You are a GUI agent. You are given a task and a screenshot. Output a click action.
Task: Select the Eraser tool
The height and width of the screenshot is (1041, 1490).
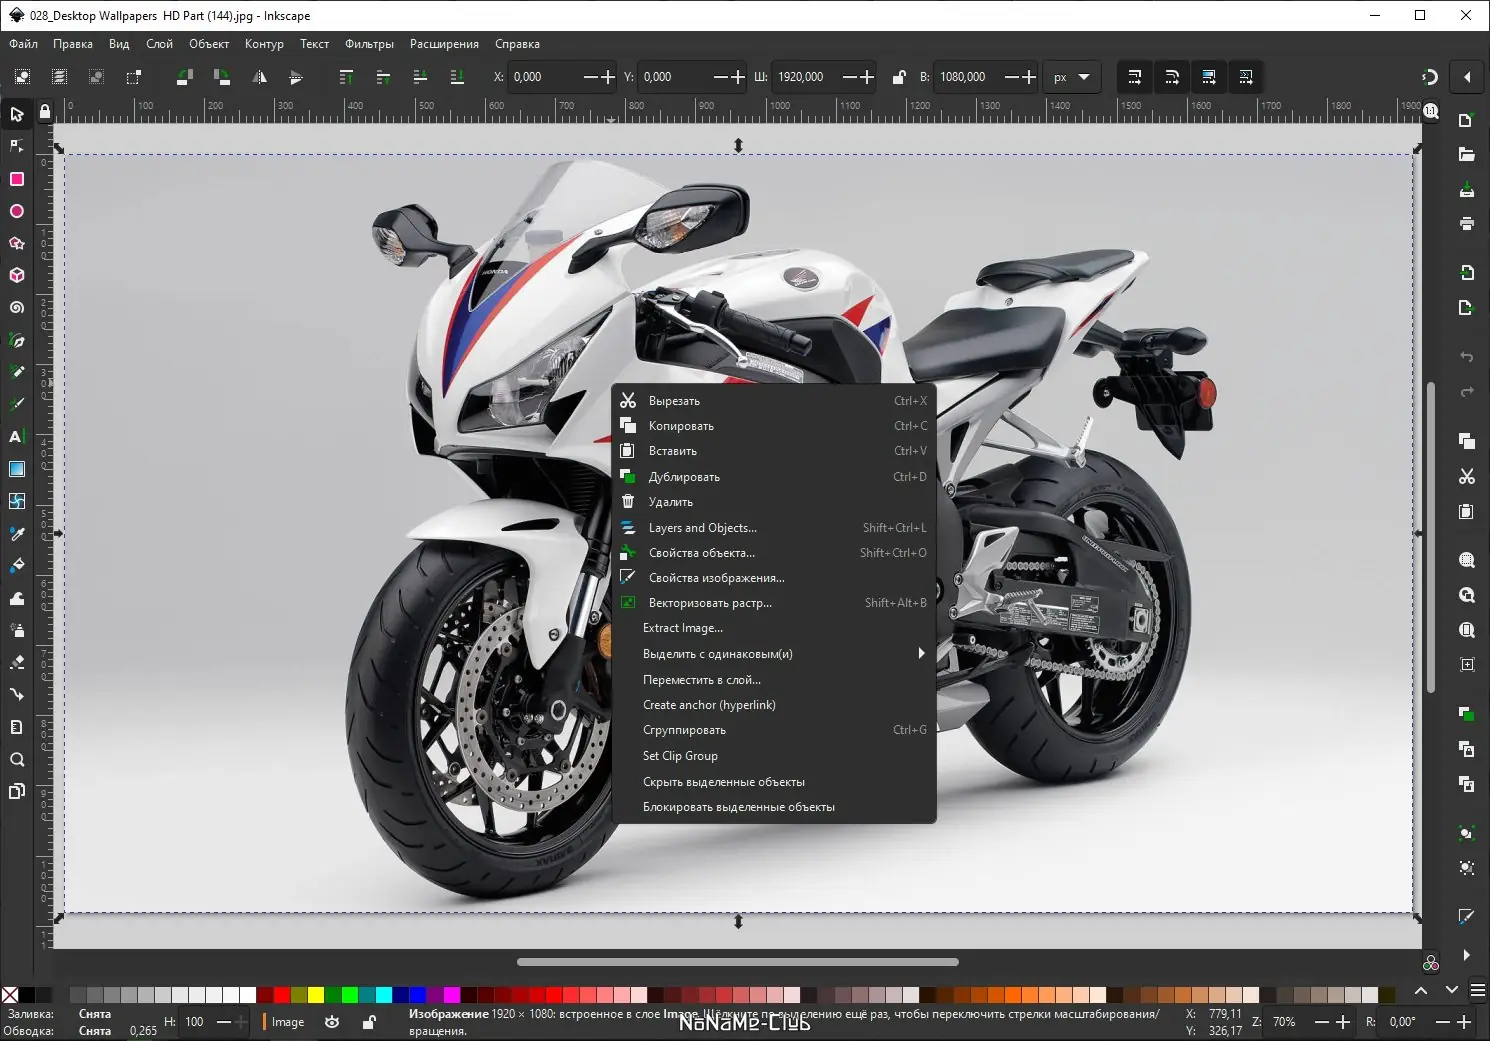[x=17, y=662]
